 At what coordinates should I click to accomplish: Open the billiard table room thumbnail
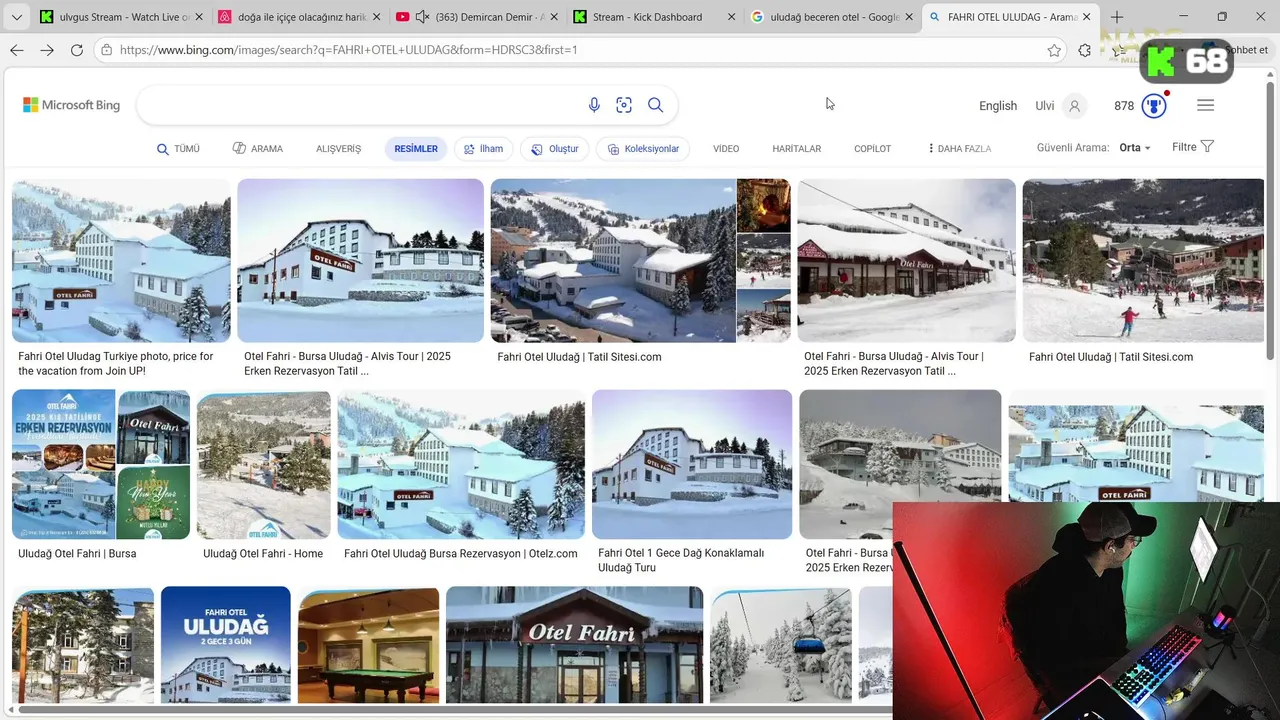coord(369,645)
